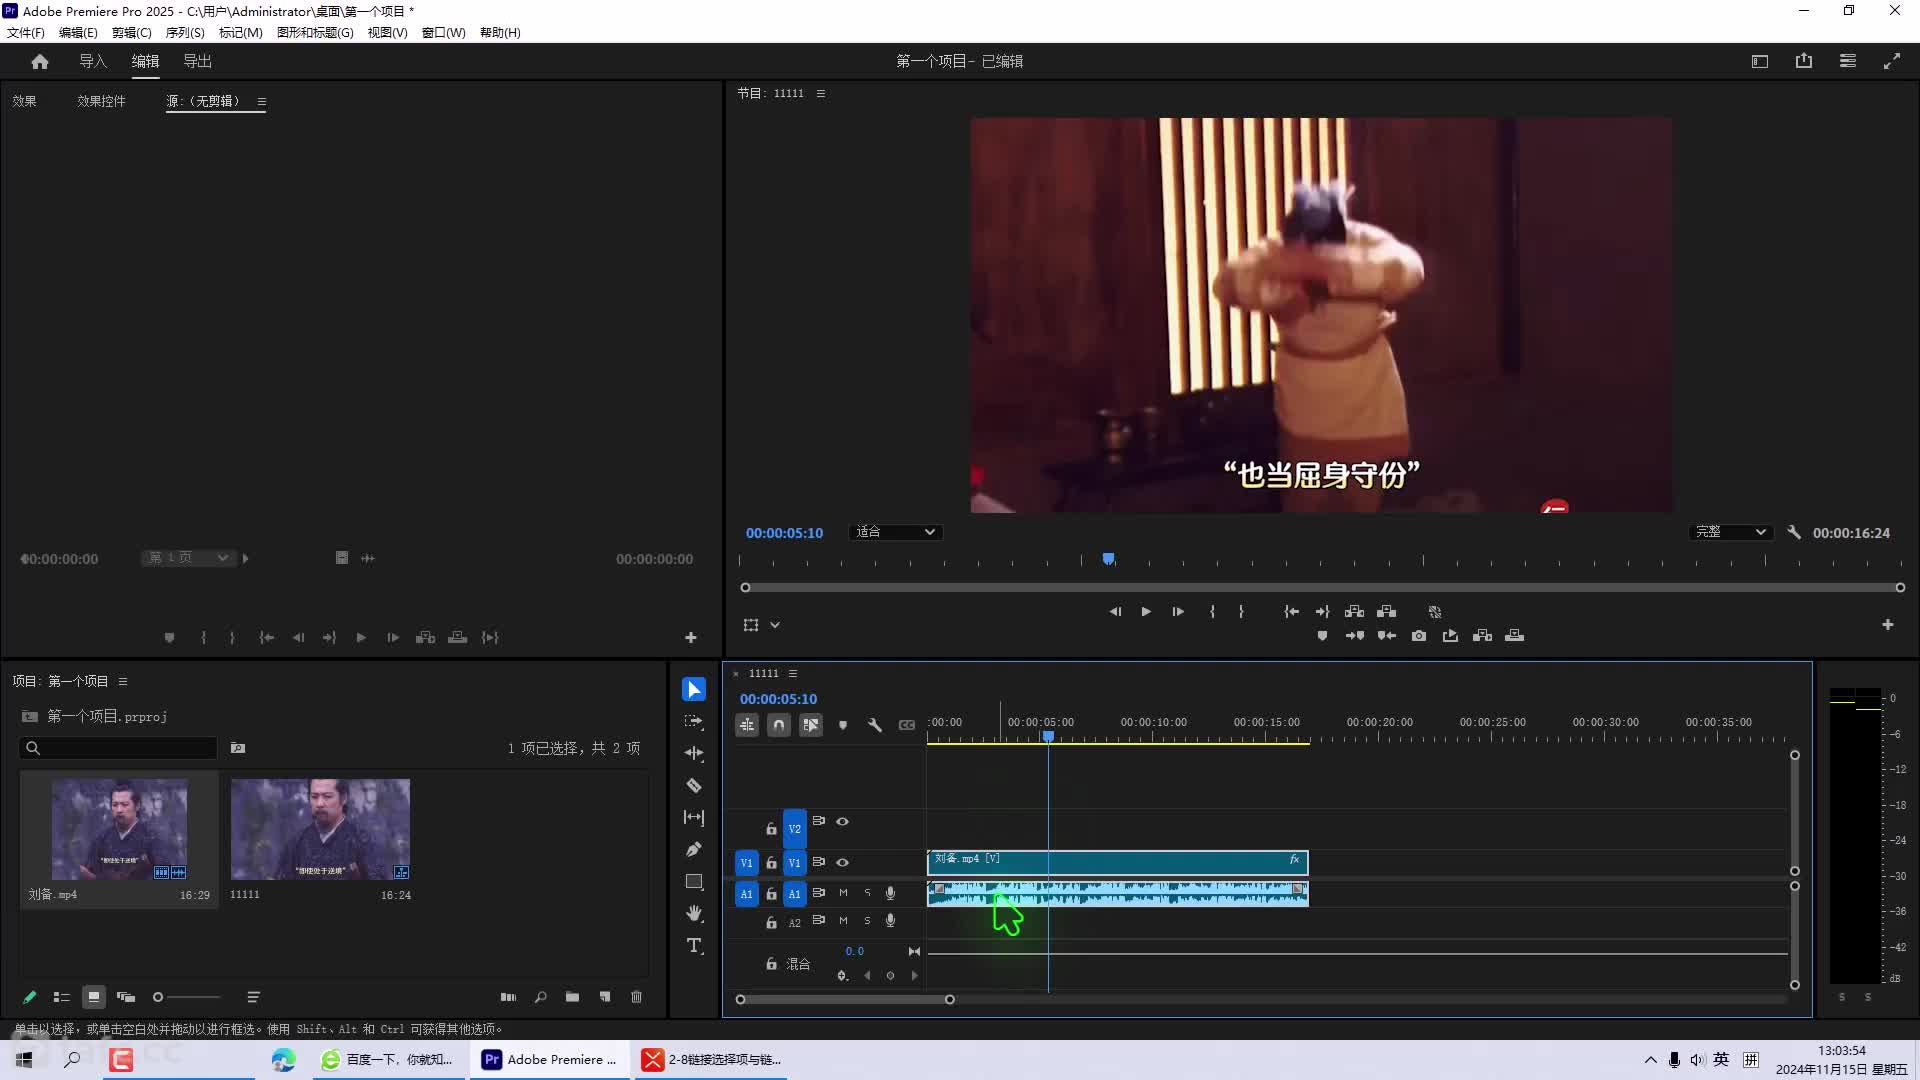This screenshot has height=1080, width=1920.
Task: Select the 刘备.mp4 thumbnail in project
Action: pos(119,829)
